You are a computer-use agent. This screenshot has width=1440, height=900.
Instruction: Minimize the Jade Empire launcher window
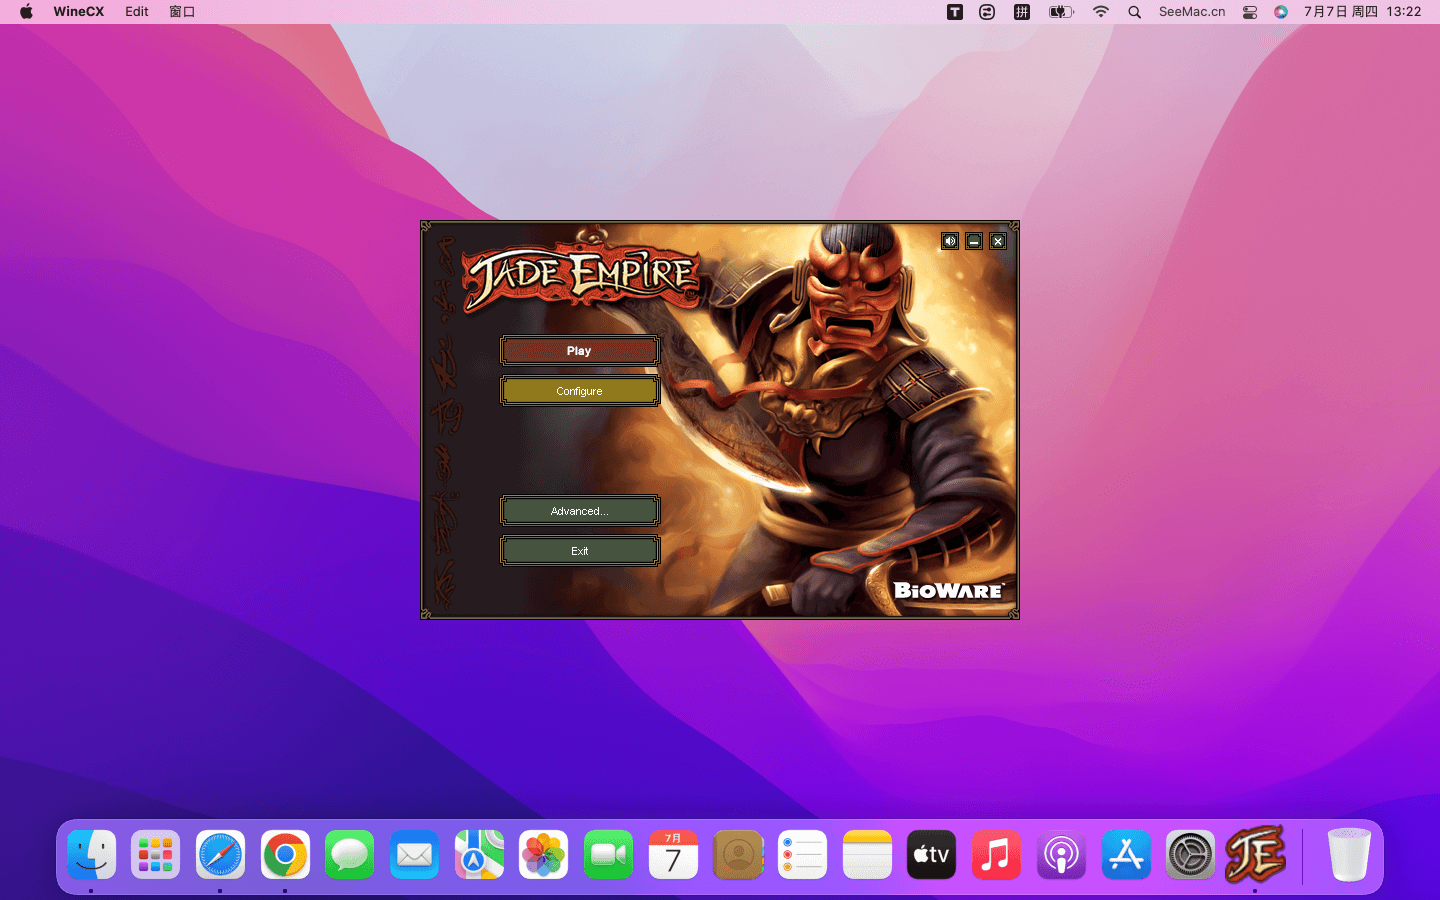coord(974,241)
